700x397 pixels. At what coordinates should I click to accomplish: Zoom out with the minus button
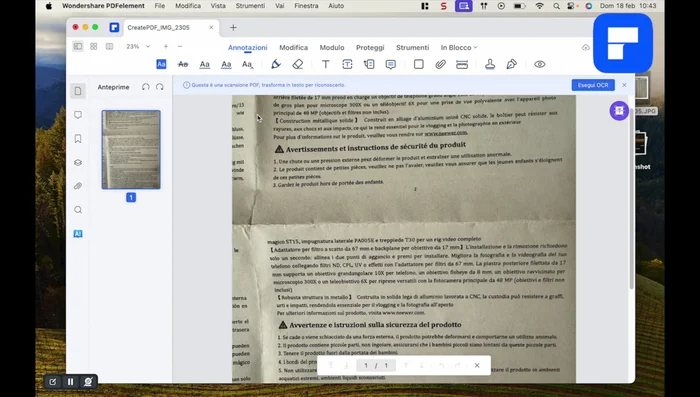point(180,46)
